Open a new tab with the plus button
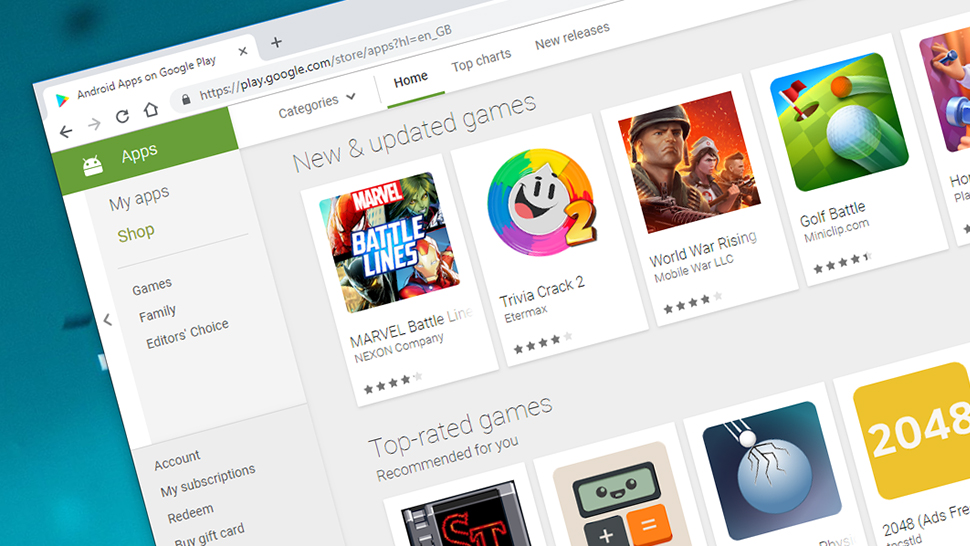 (277, 42)
